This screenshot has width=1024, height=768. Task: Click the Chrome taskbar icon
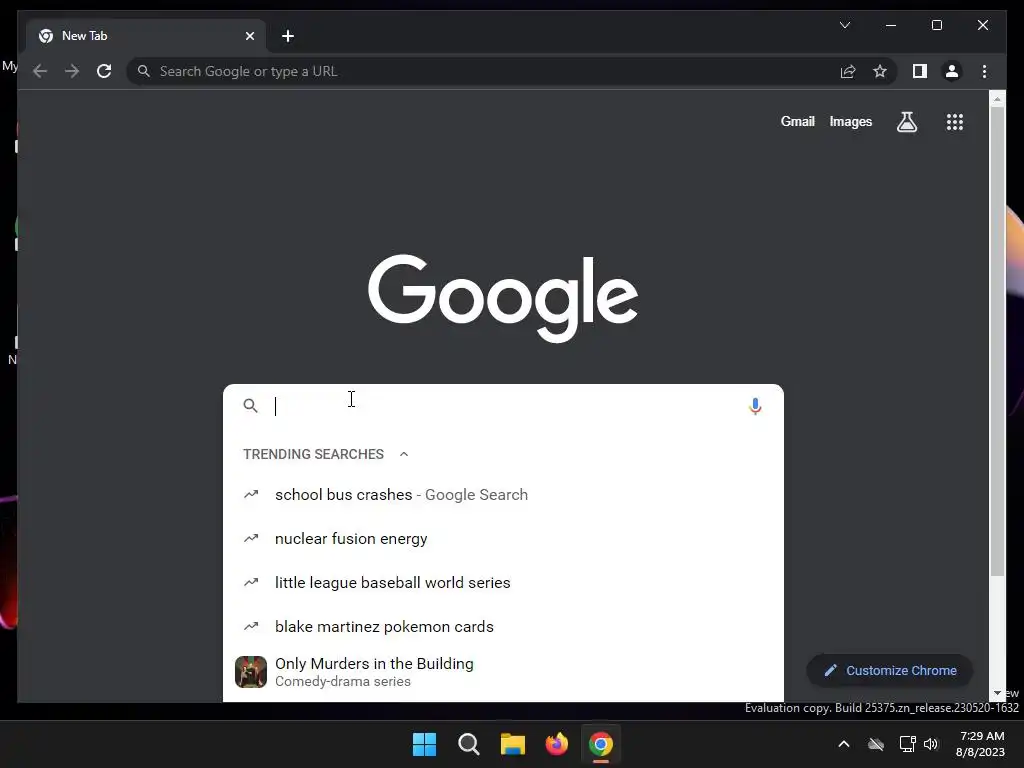[601, 744]
